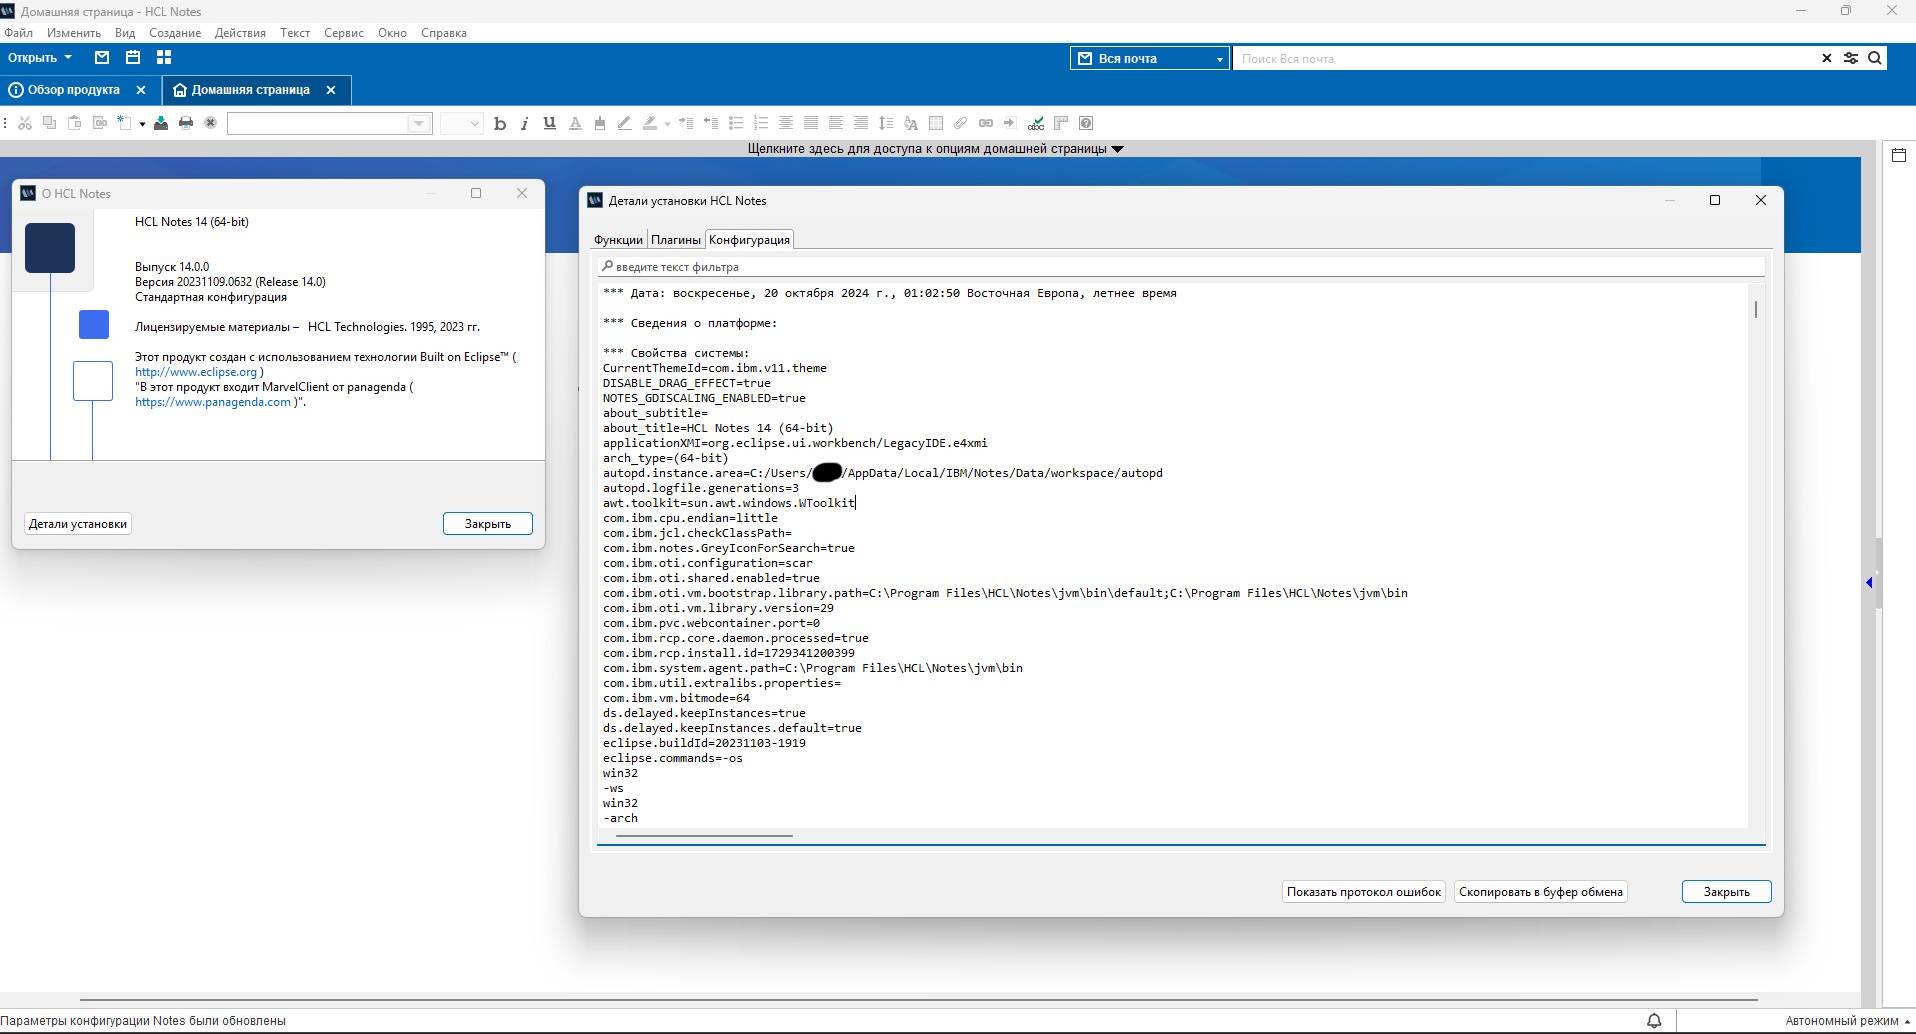Toggle underline formatting
The image size is (1916, 1034).
click(x=549, y=123)
